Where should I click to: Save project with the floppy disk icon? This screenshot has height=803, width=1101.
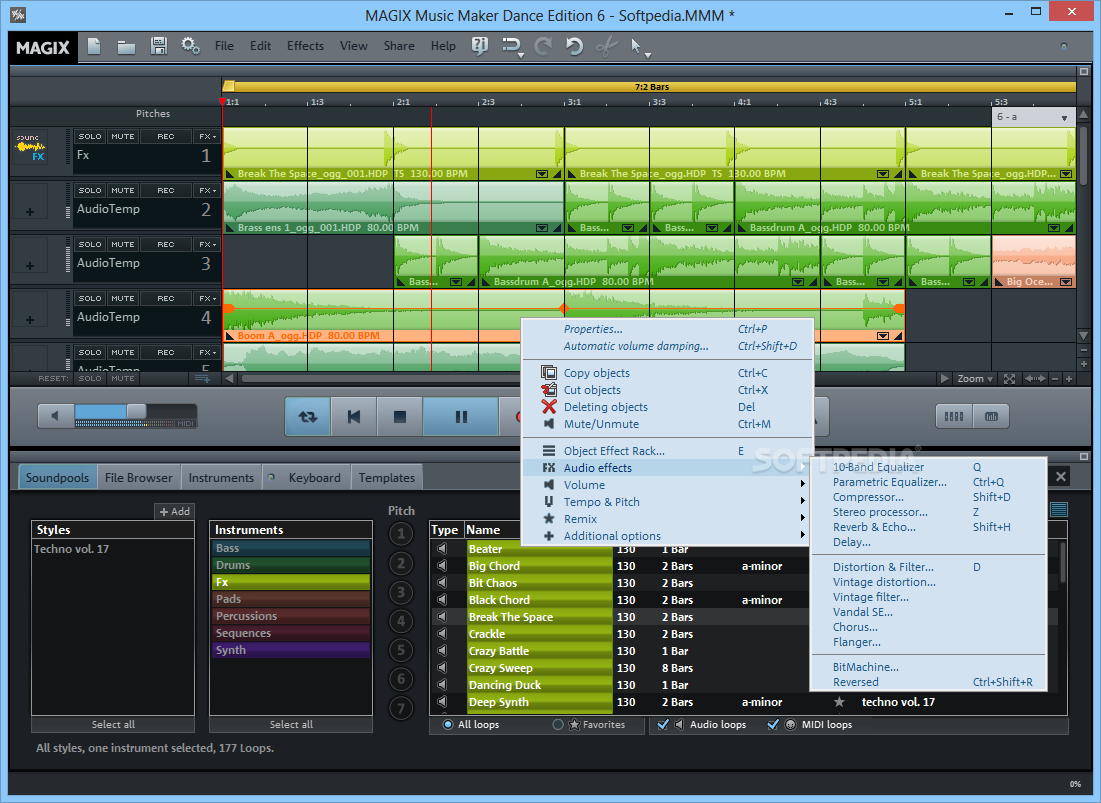click(x=159, y=46)
